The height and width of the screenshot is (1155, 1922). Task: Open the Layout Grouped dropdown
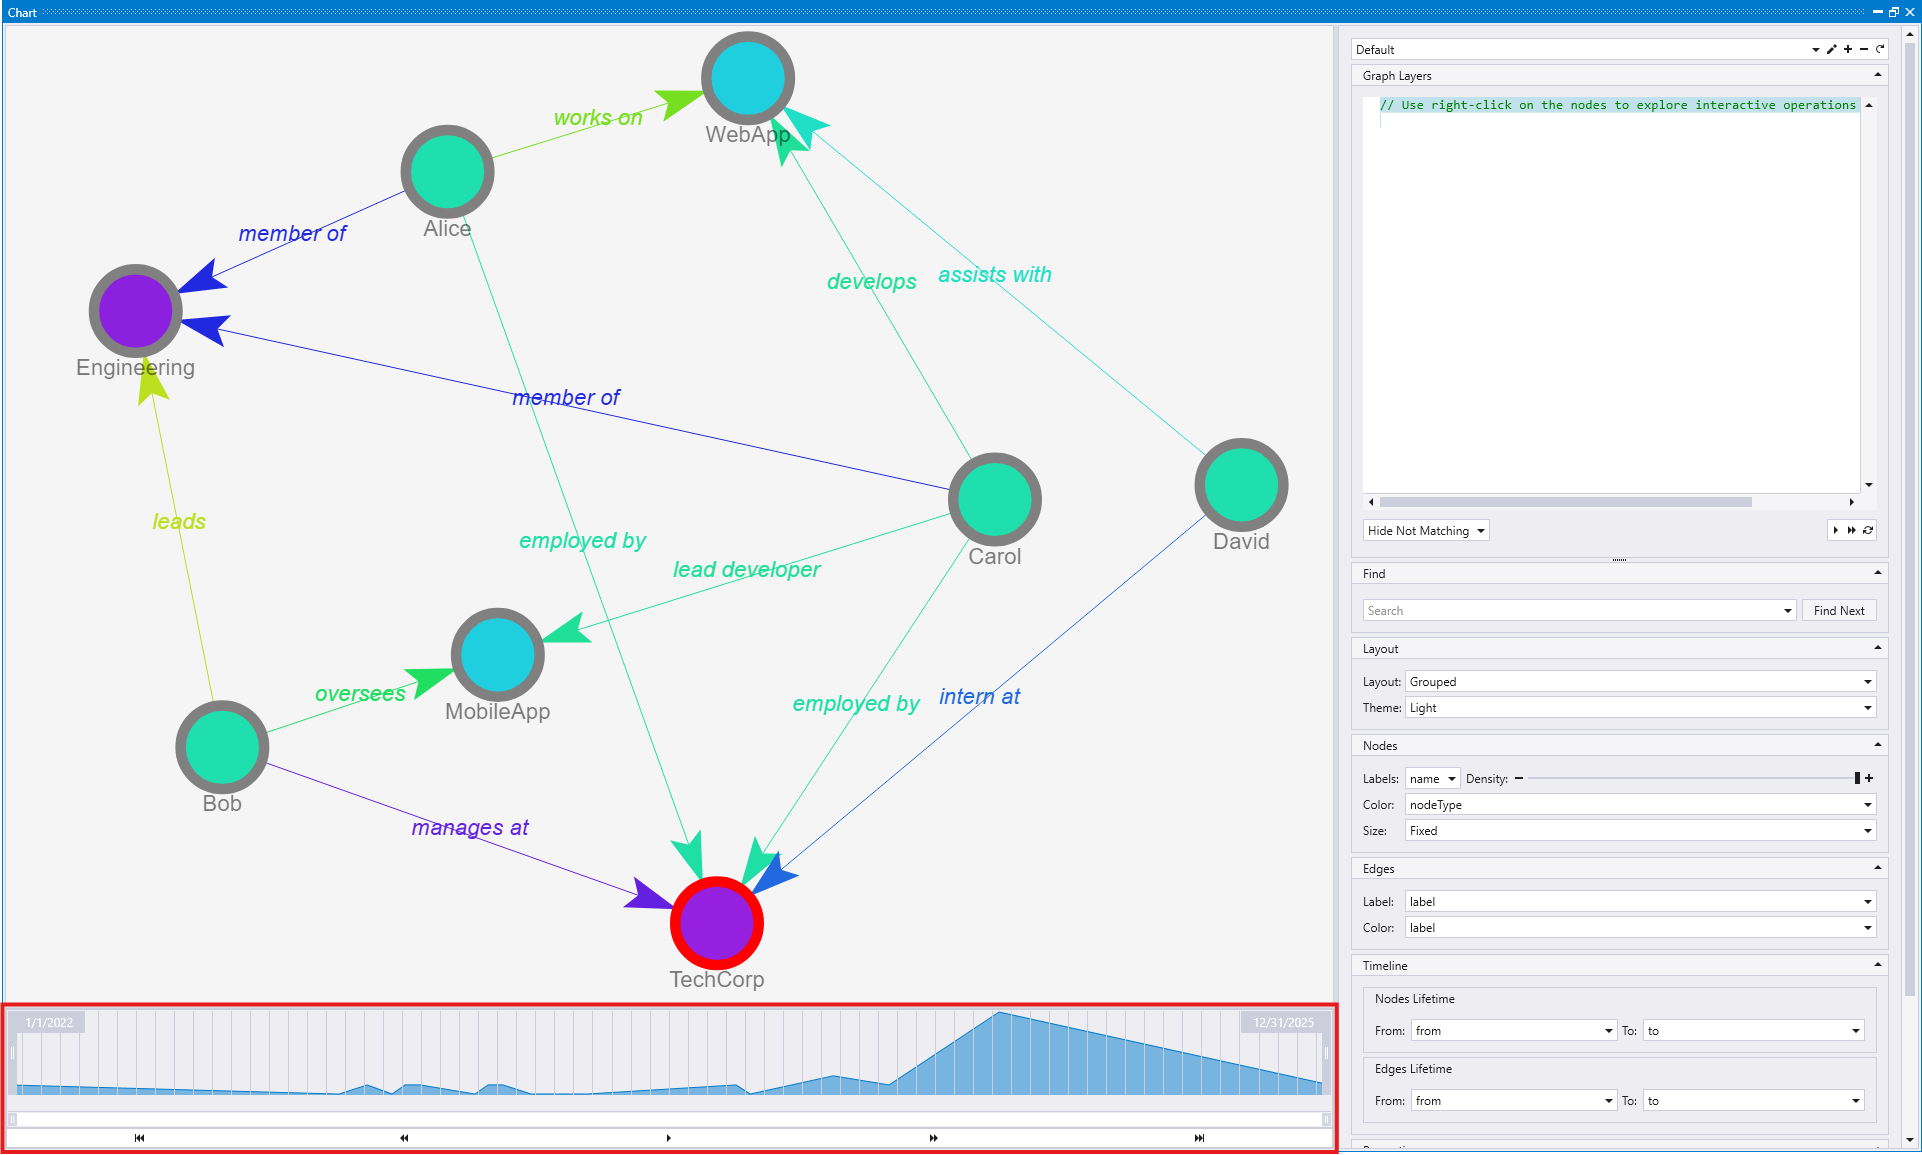(1640, 682)
